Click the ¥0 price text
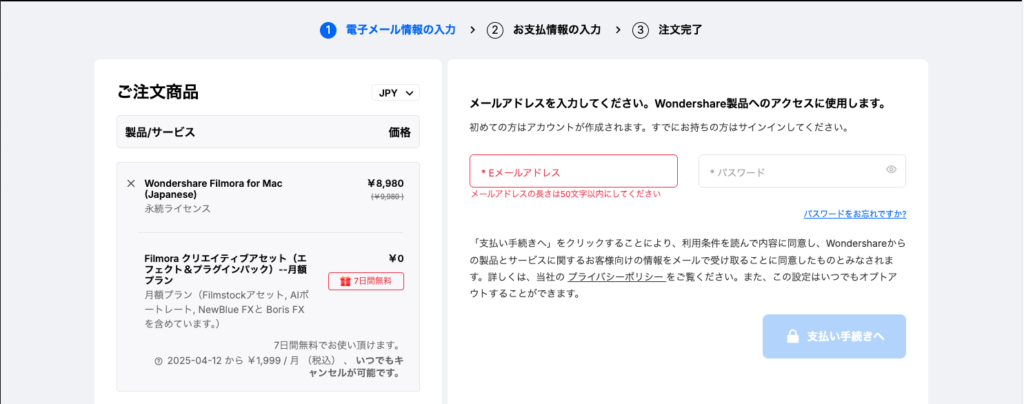 [396, 258]
